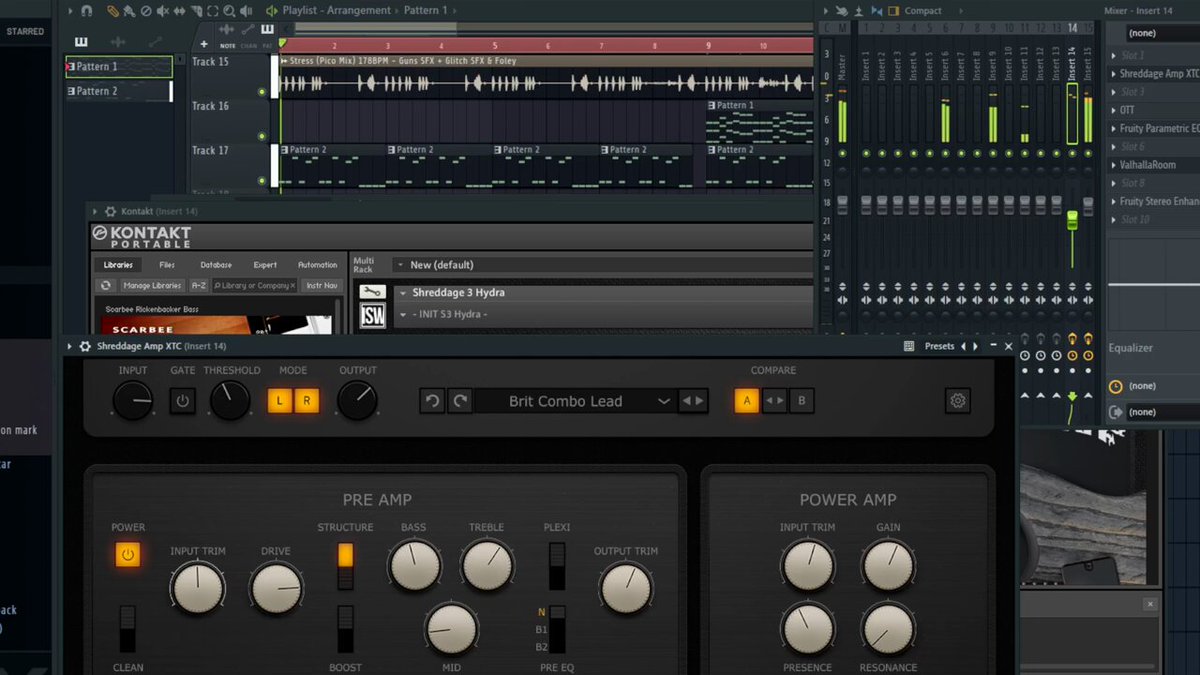Click the playlist magnet snap icon
The image size is (1200, 675).
click(87, 11)
